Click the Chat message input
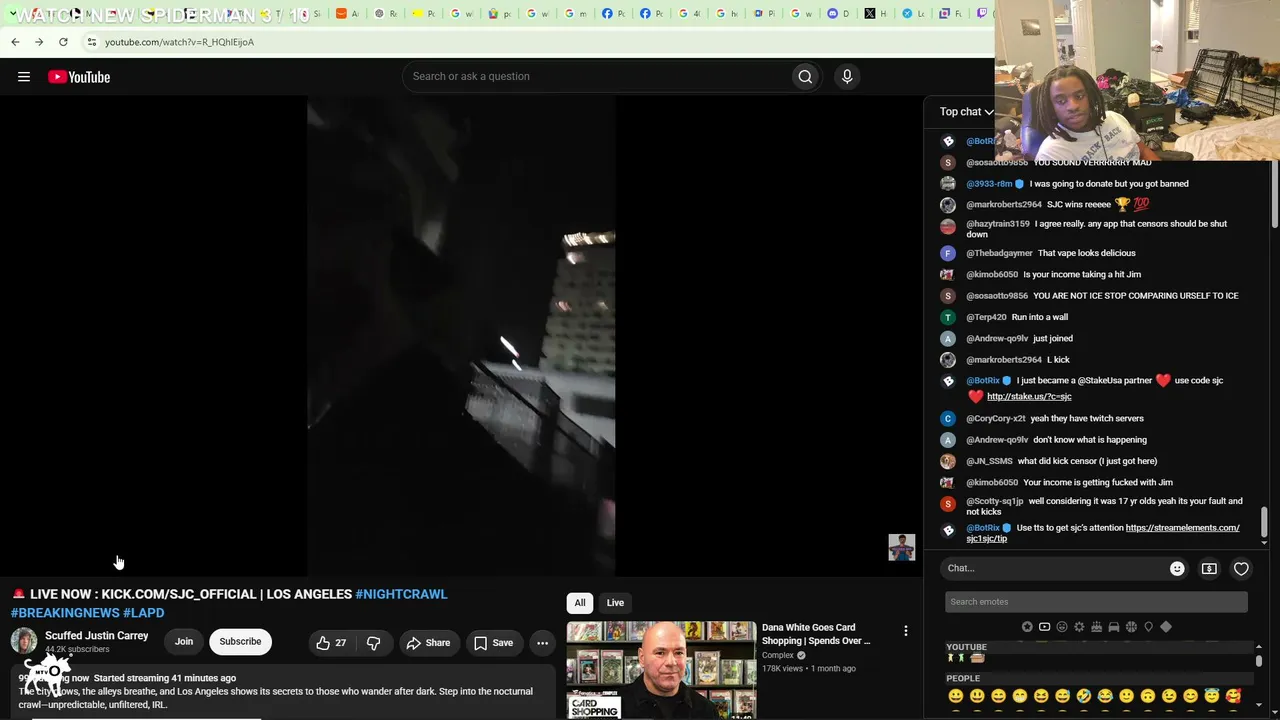Screen dimensions: 1280x720 [1055, 568]
